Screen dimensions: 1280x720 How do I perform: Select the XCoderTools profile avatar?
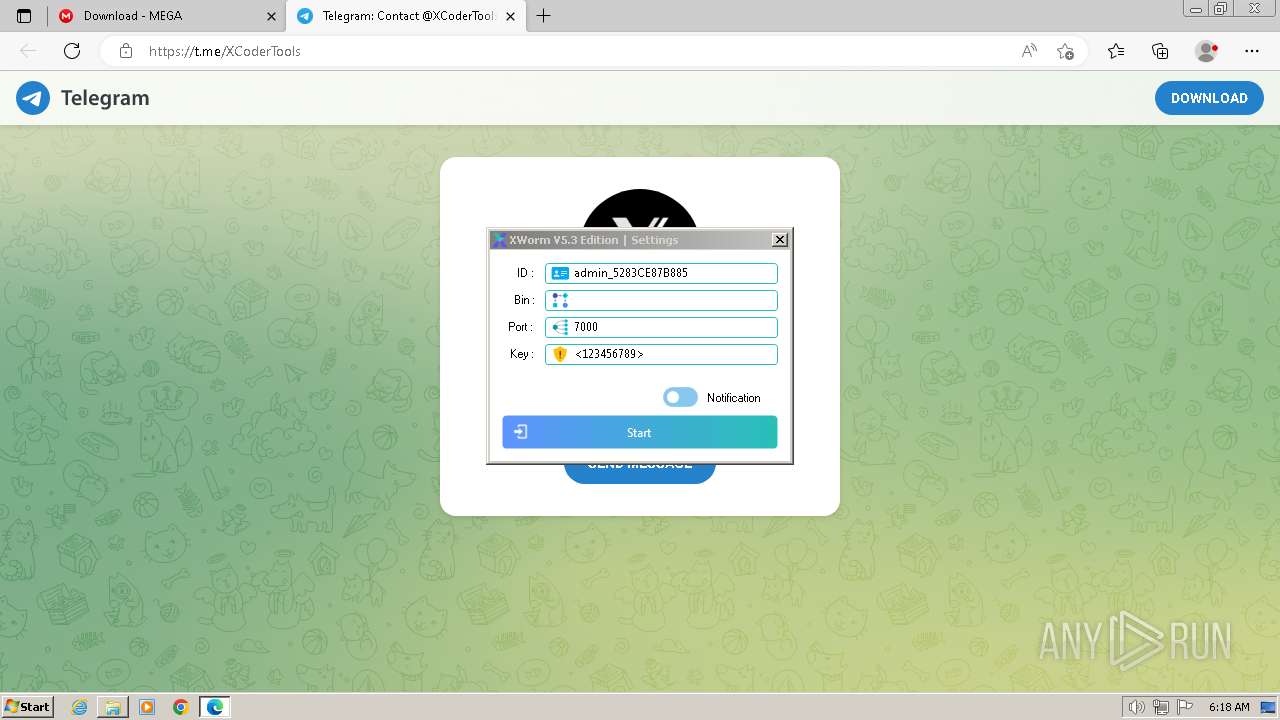point(640,209)
